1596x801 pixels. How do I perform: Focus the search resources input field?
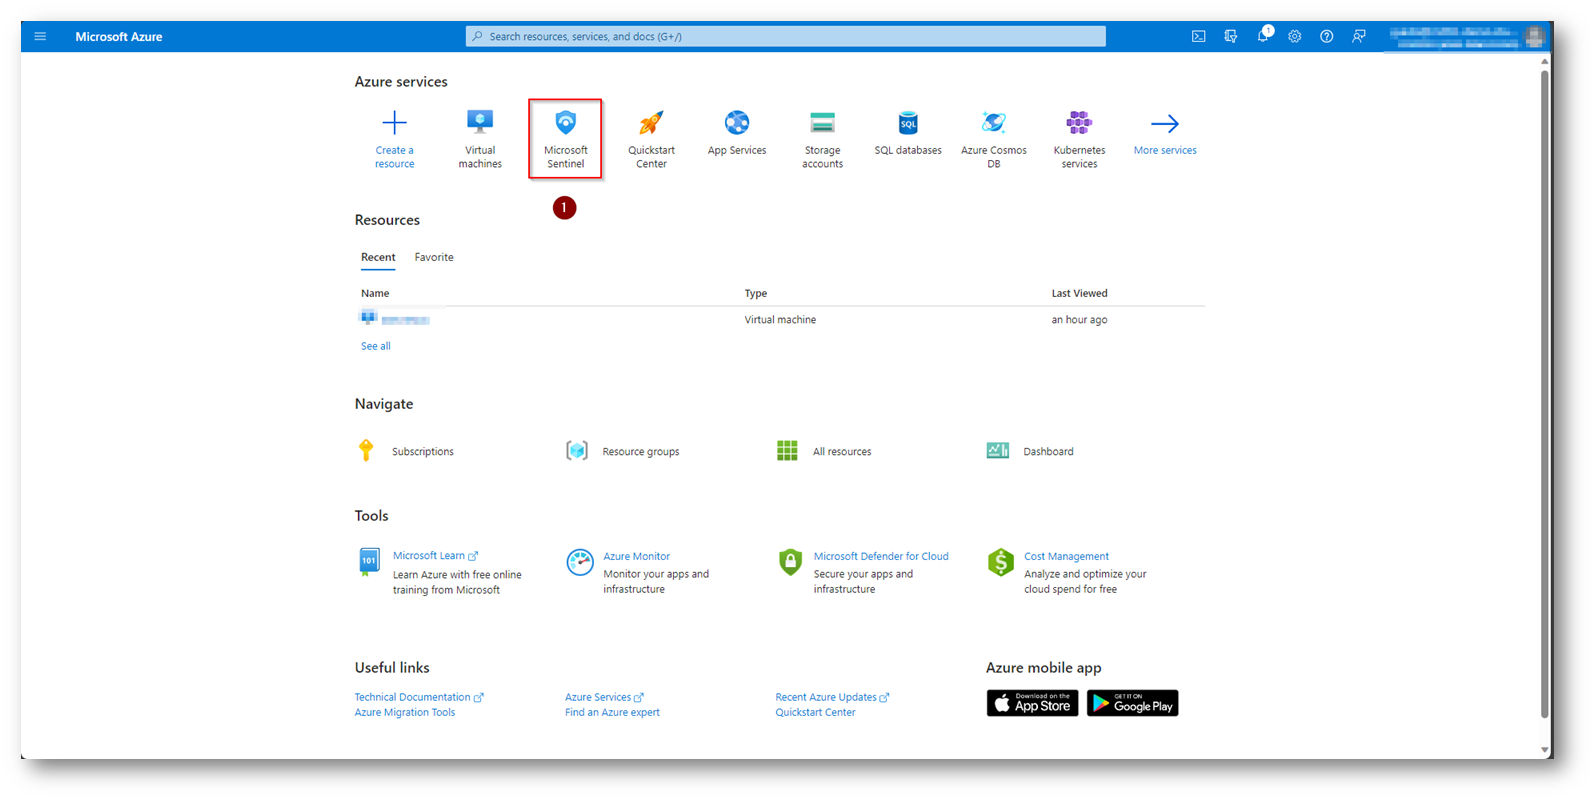[785, 36]
